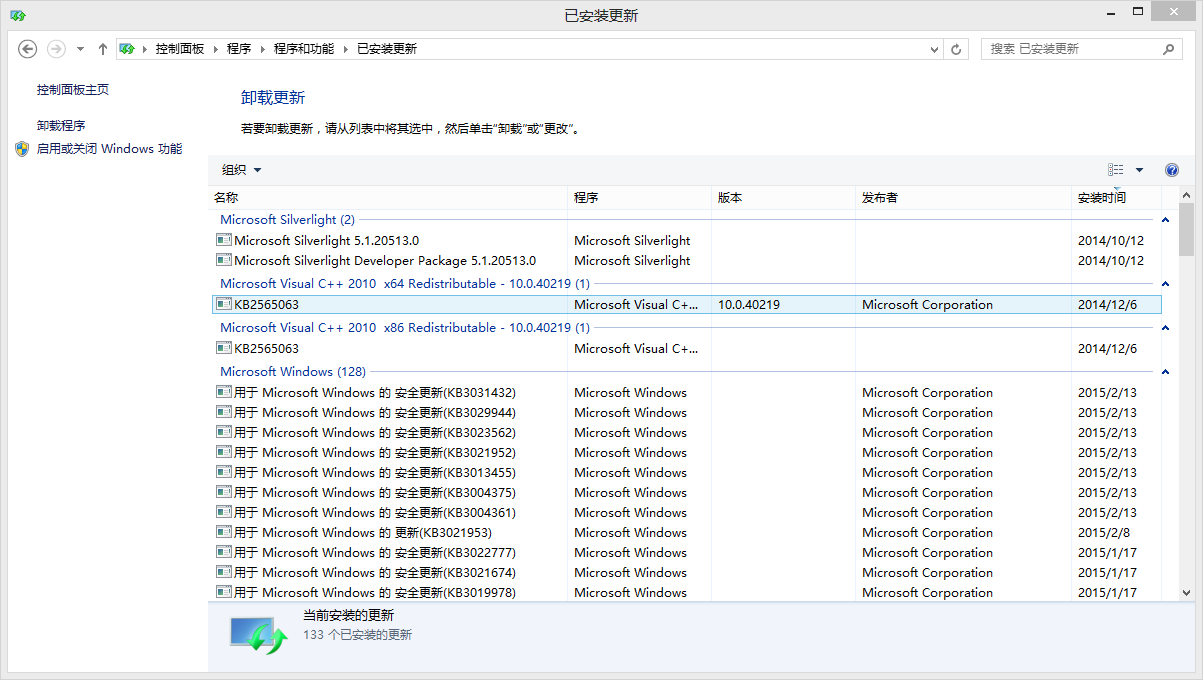The image size is (1203, 680).
Task: Select the KB3031432 security update
Action: click(687, 393)
